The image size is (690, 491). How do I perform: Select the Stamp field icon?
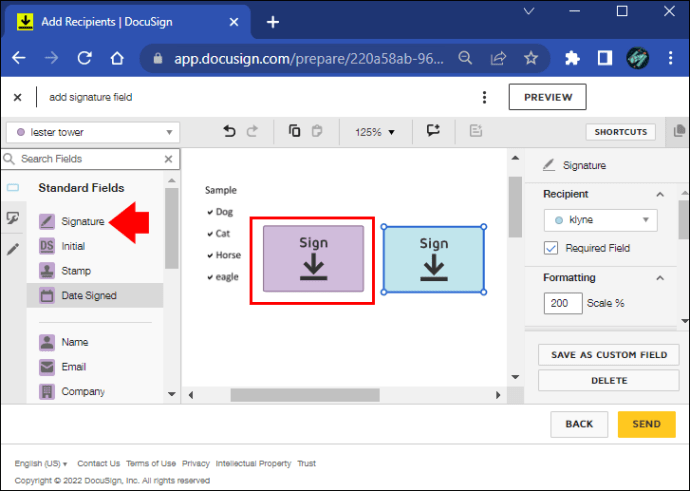pyautogui.click(x=47, y=271)
